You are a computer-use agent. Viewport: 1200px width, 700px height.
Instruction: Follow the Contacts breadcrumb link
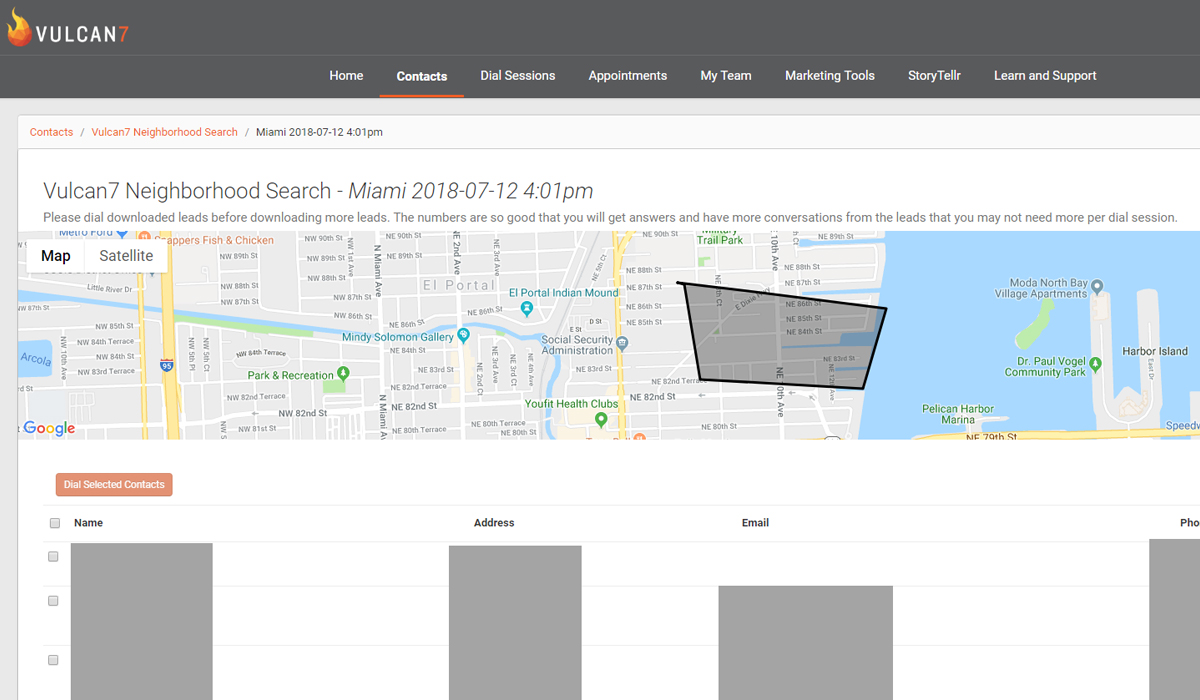[x=51, y=132]
